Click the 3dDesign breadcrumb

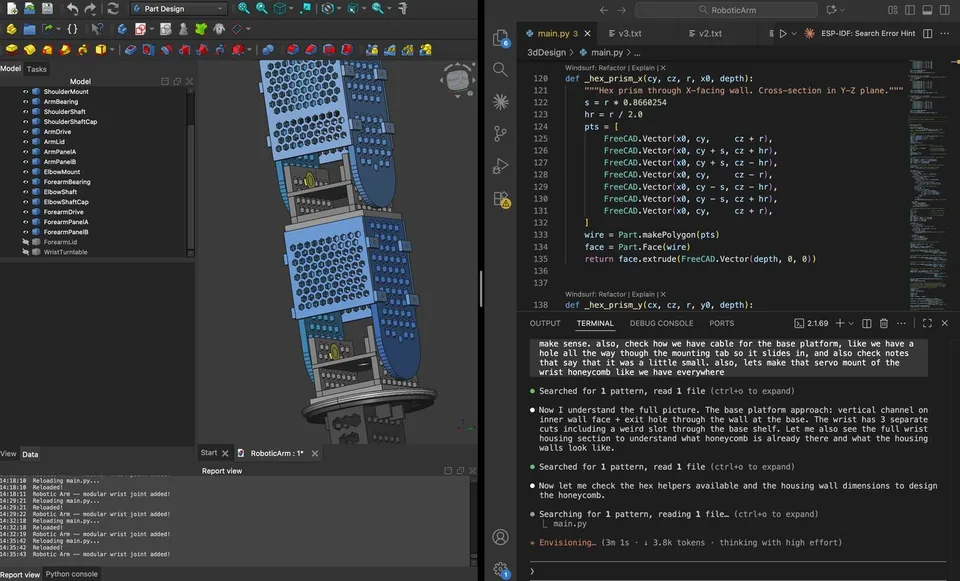tap(546, 53)
